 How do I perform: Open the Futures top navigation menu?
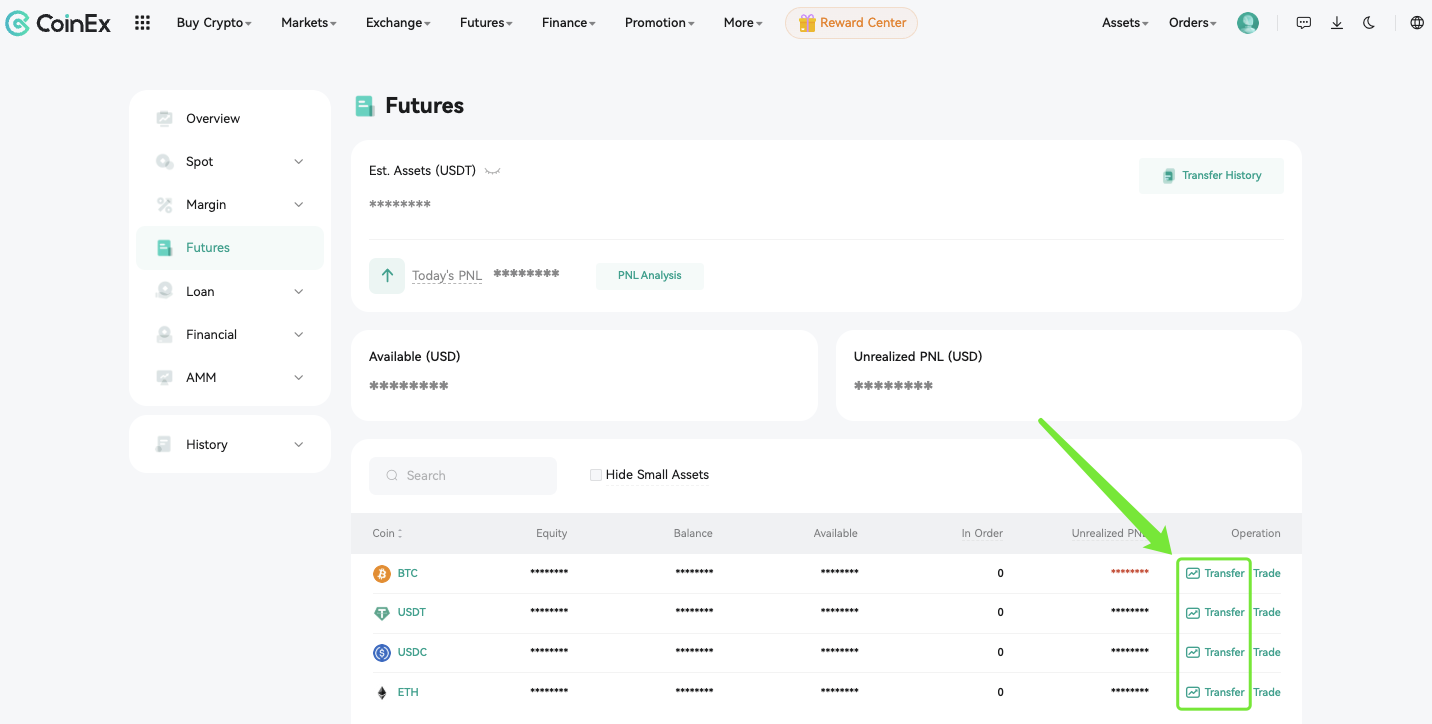click(486, 23)
